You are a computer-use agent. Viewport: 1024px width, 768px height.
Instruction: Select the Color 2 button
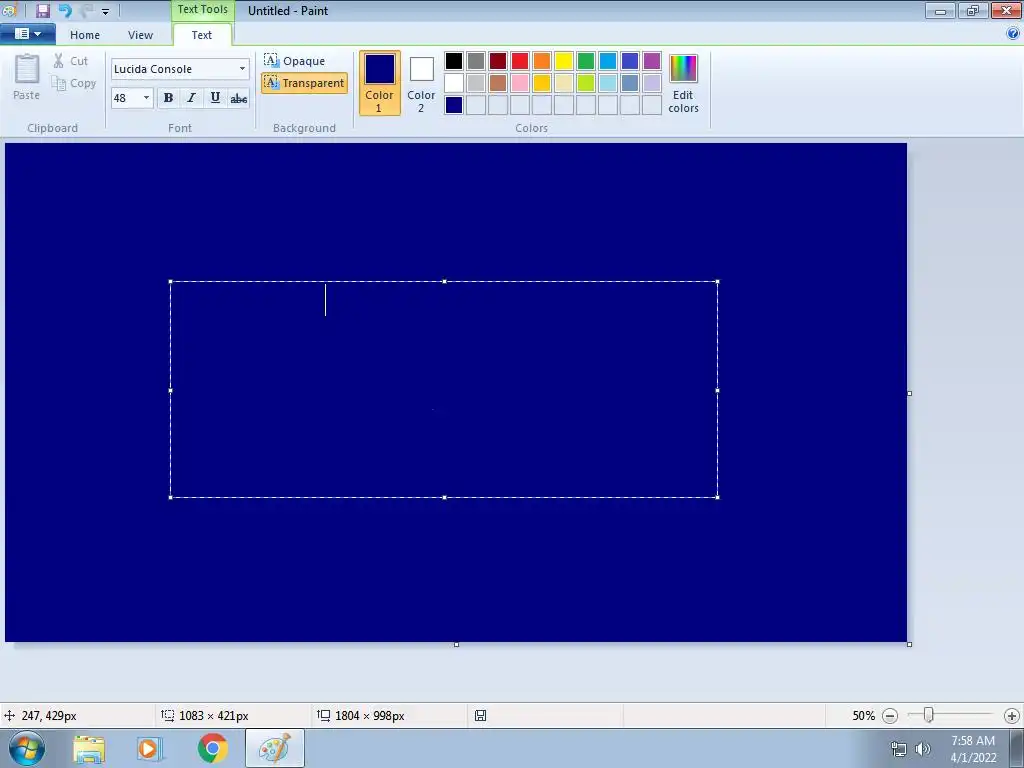click(421, 83)
